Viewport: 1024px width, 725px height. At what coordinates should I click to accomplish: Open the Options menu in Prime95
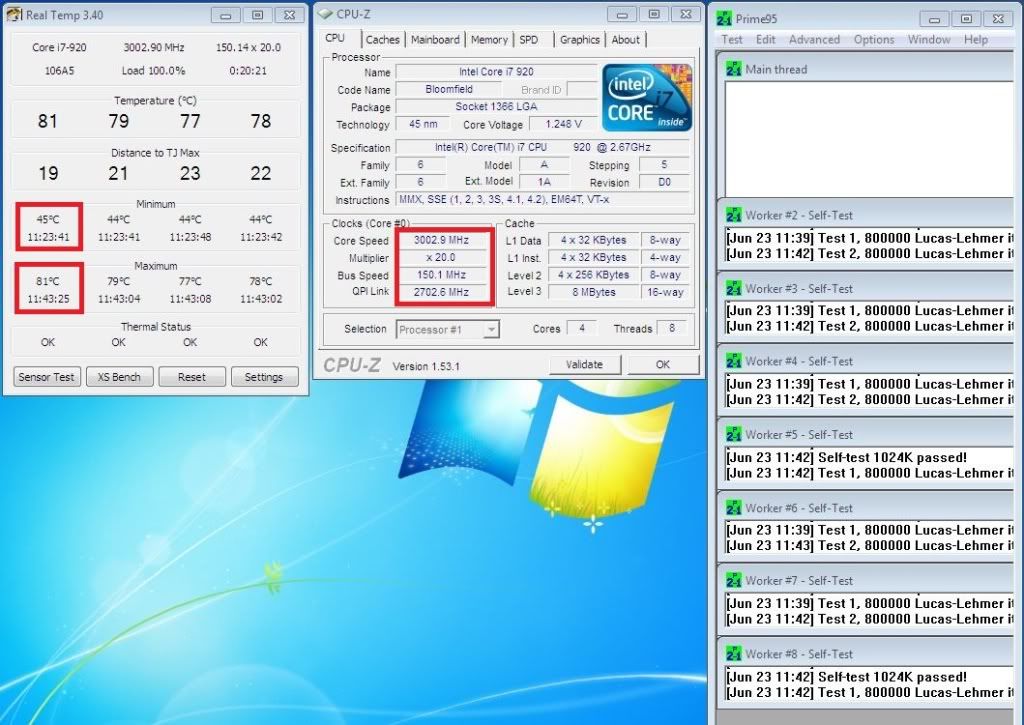[x=874, y=40]
